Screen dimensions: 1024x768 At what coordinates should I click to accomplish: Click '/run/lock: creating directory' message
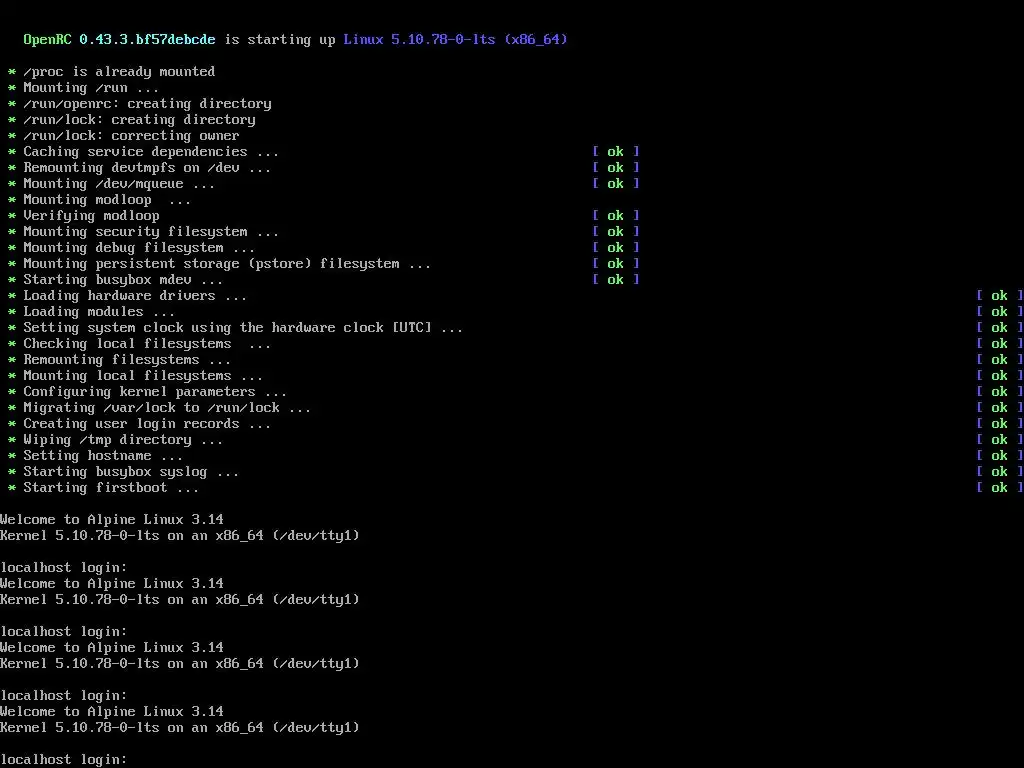point(139,120)
